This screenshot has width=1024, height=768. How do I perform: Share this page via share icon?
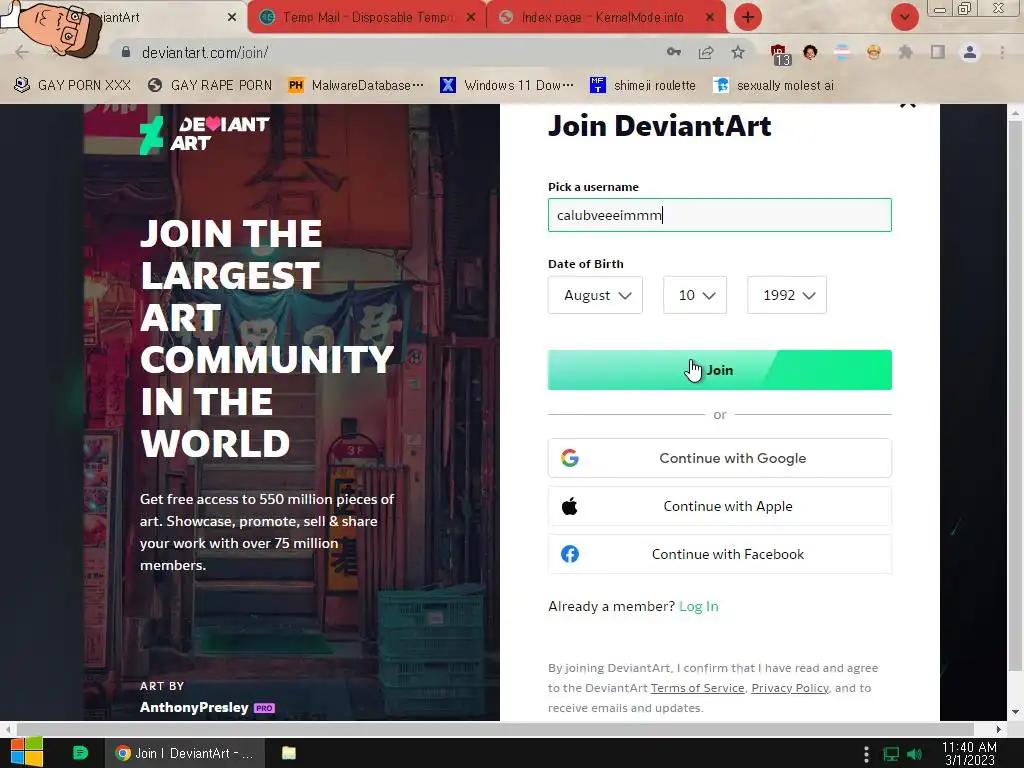(706, 52)
